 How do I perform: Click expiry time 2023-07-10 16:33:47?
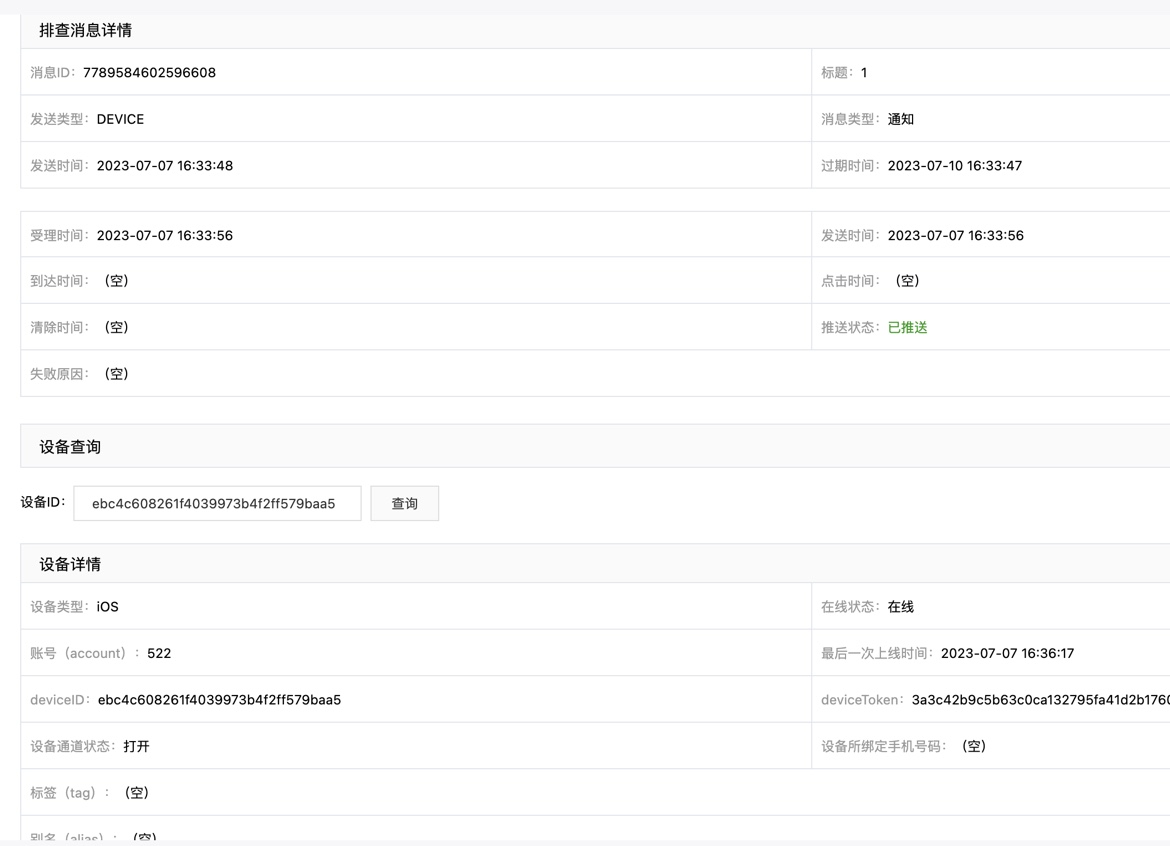click(955, 166)
